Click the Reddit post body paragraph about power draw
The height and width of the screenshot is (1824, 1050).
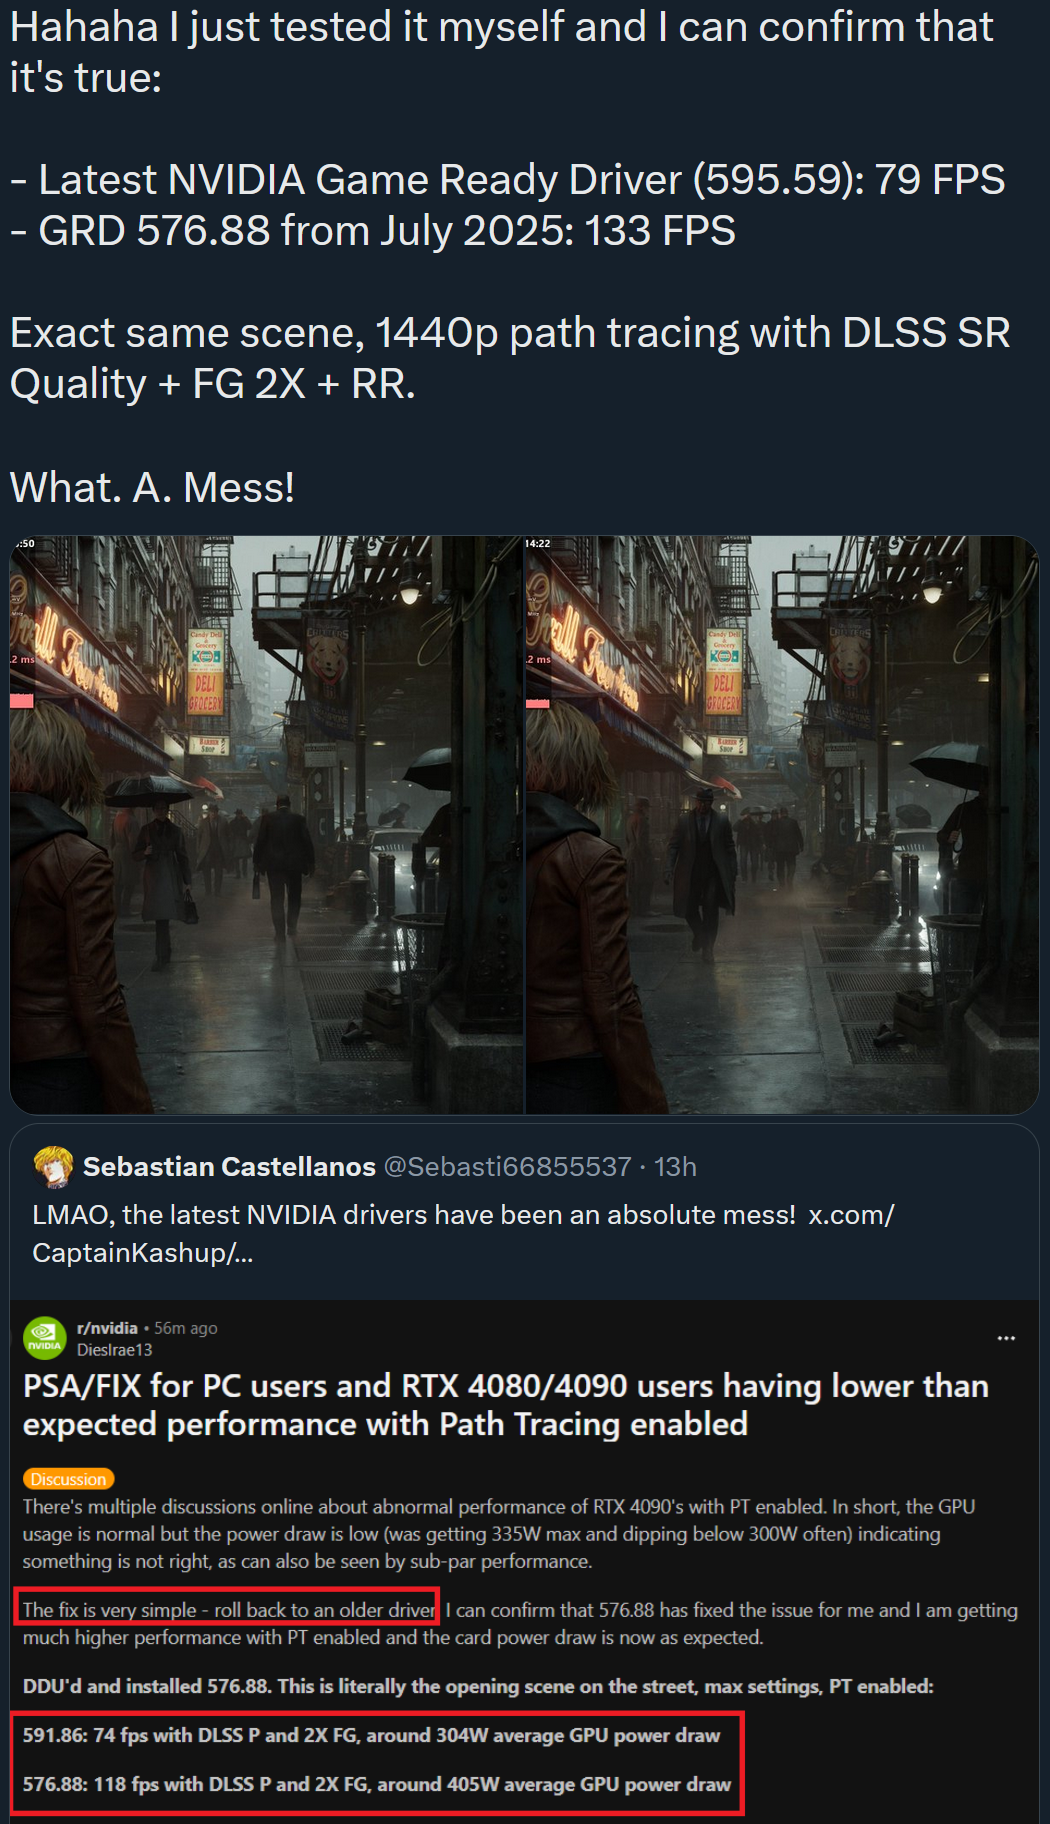pyautogui.click(x=499, y=1534)
